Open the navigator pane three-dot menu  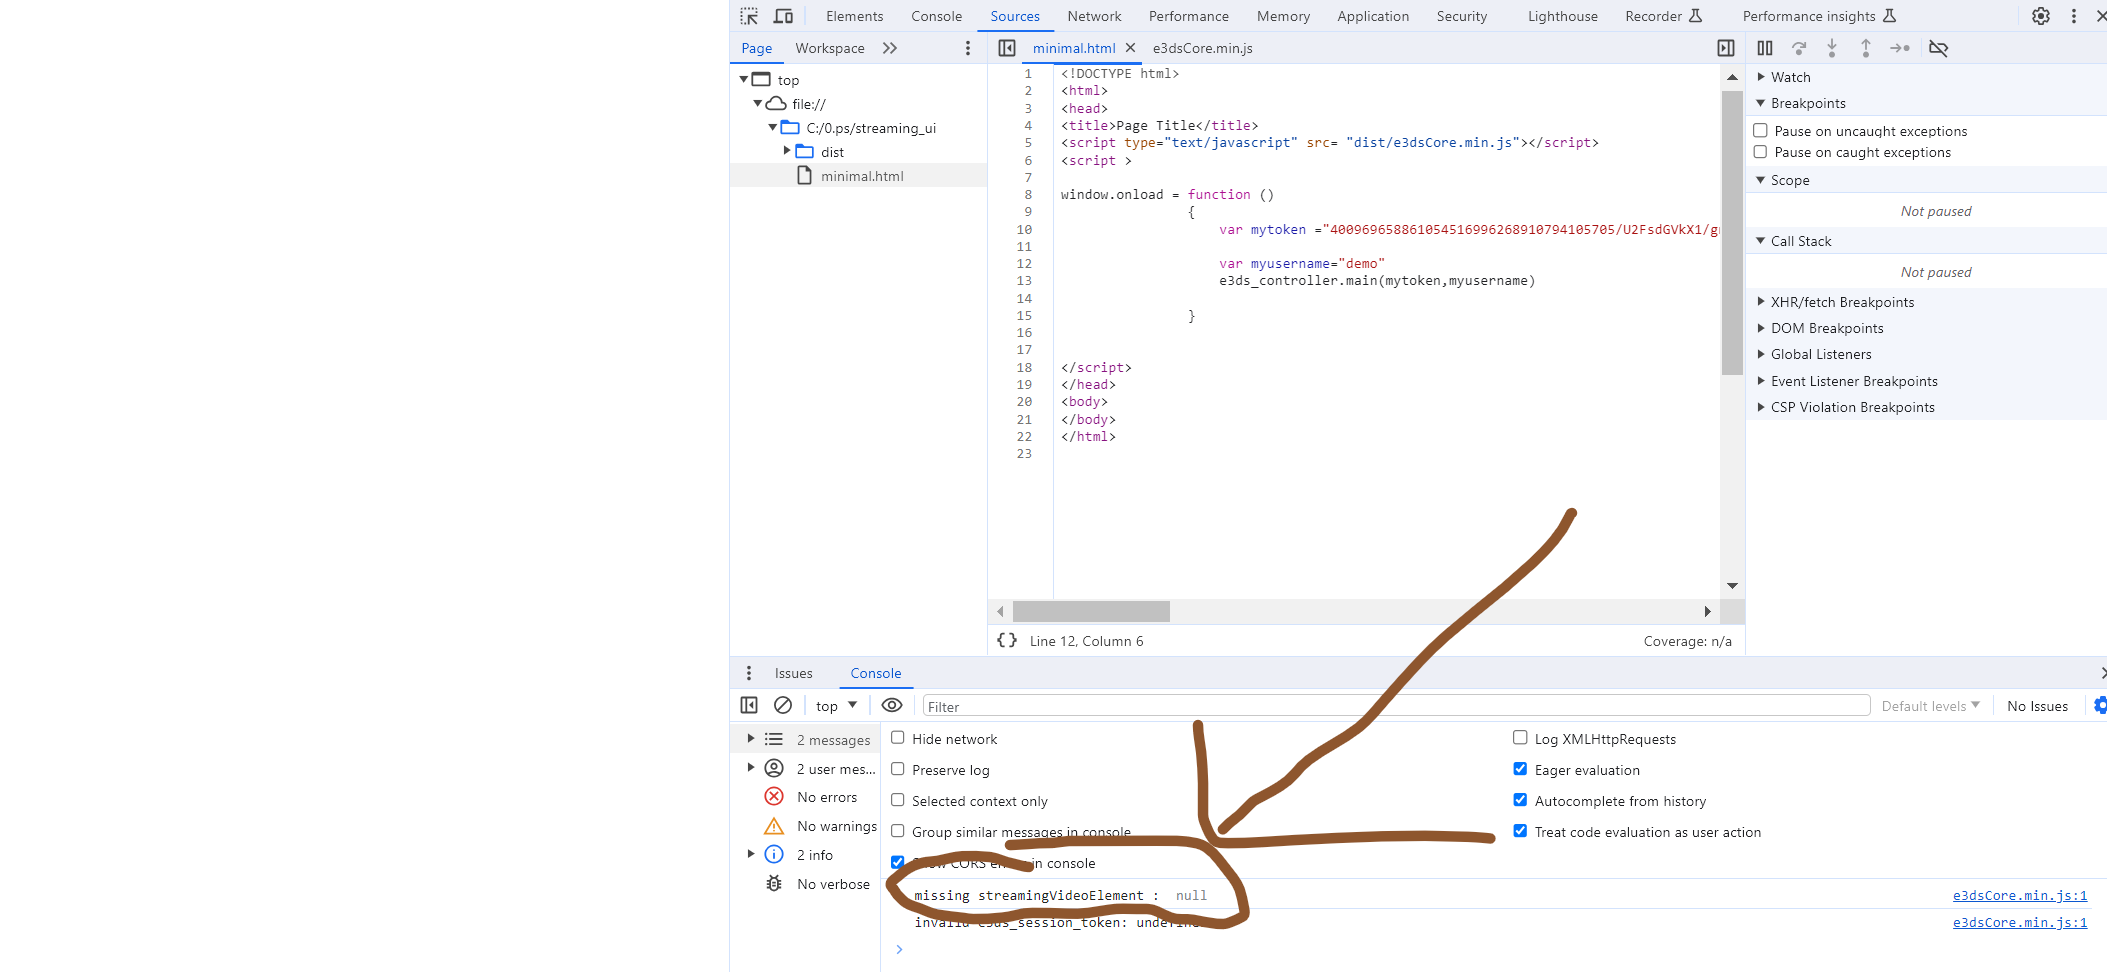[967, 48]
